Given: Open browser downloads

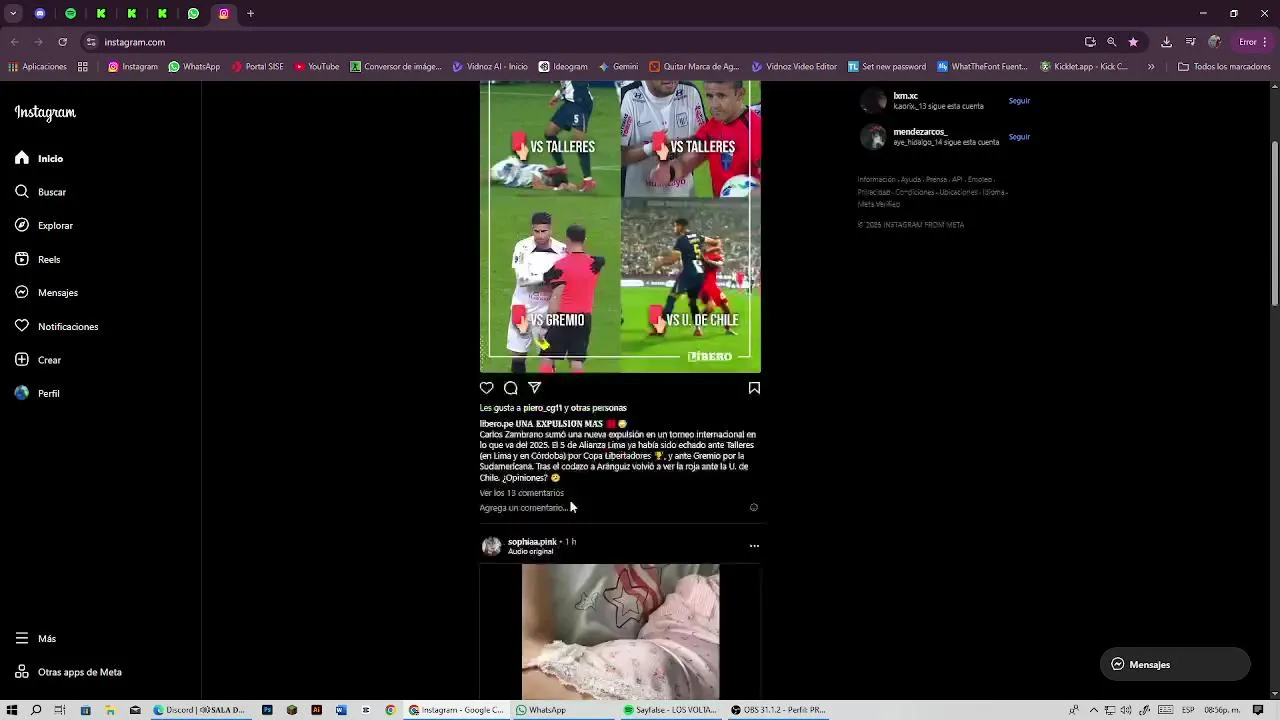Looking at the screenshot, I should click(x=1166, y=42).
